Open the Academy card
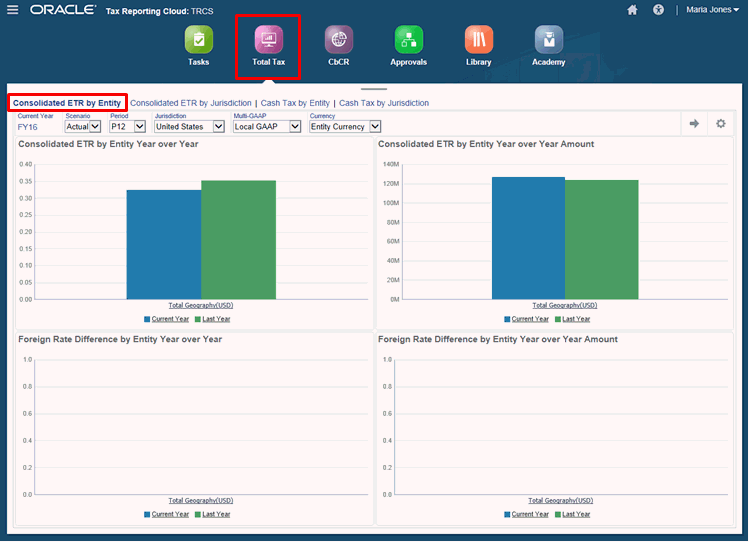The height and width of the screenshot is (542, 749). [549, 46]
